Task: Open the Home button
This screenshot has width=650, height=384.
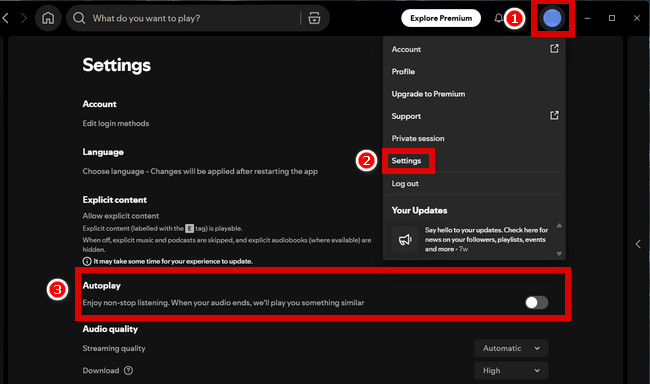Action: pos(48,18)
